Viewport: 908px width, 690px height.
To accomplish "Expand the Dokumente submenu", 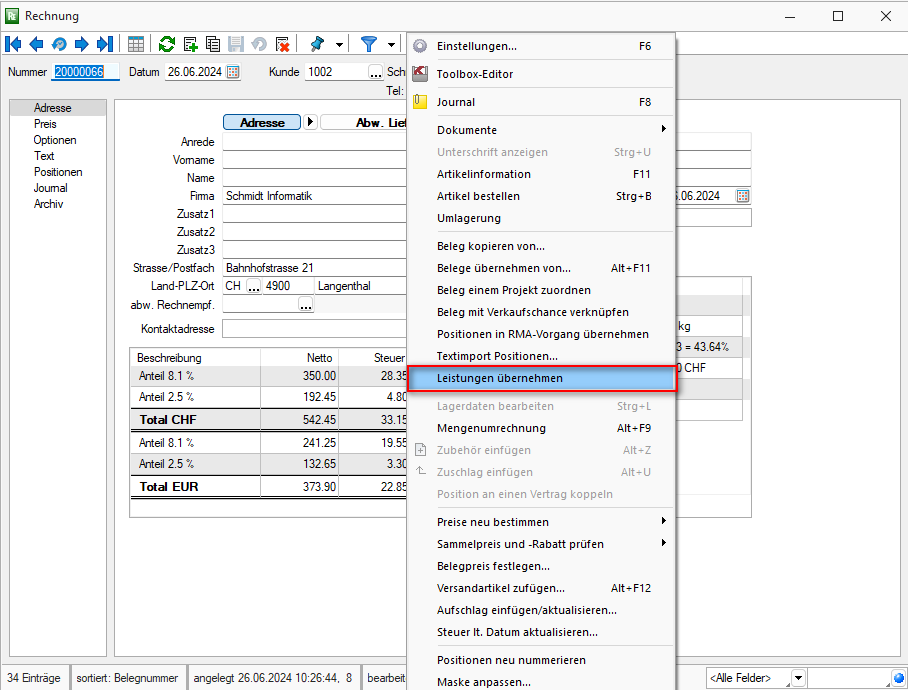I will pyautogui.click(x=541, y=130).
